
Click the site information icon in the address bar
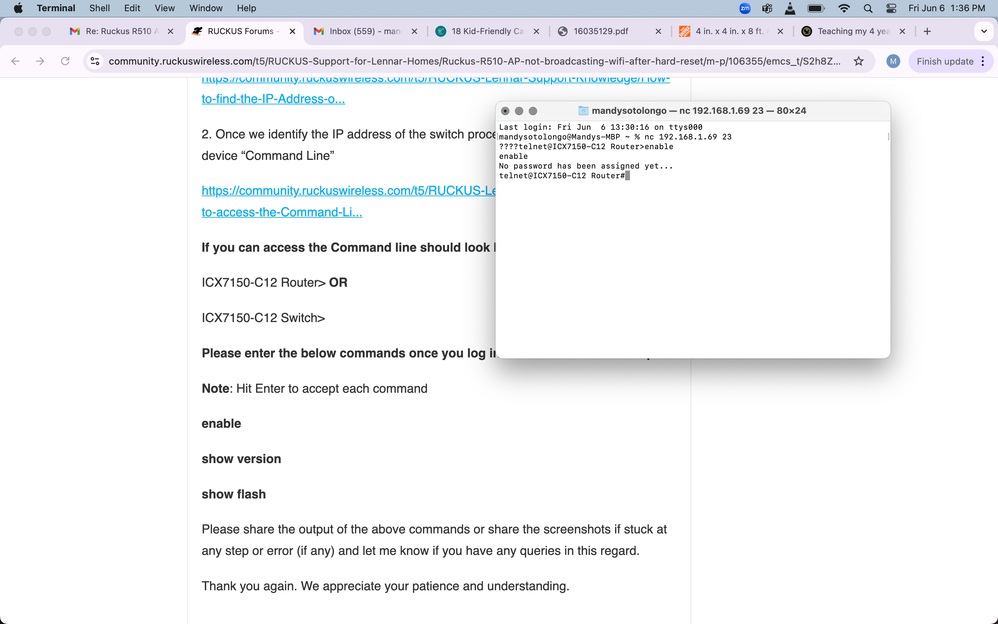click(94, 61)
